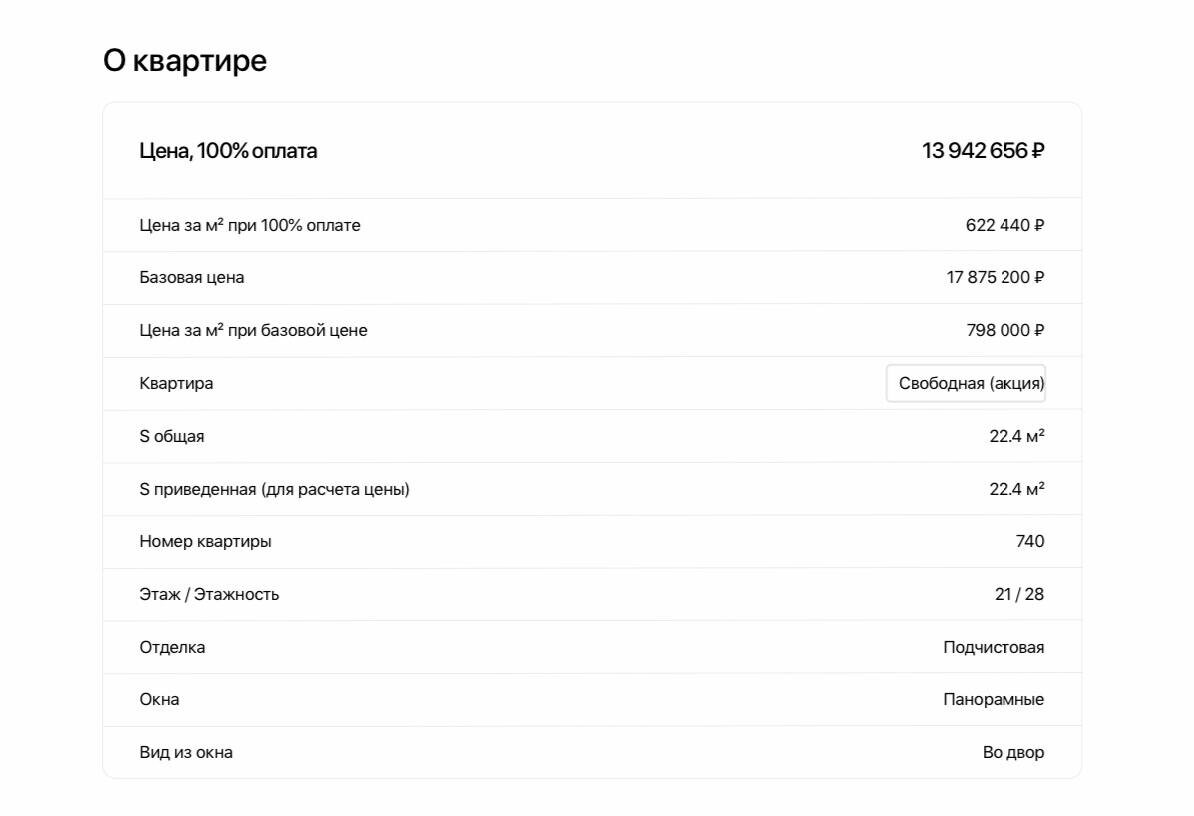The height and width of the screenshot is (816, 1194).
Task: Click the "S общая" row label
Action: click(x=172, y=436)
